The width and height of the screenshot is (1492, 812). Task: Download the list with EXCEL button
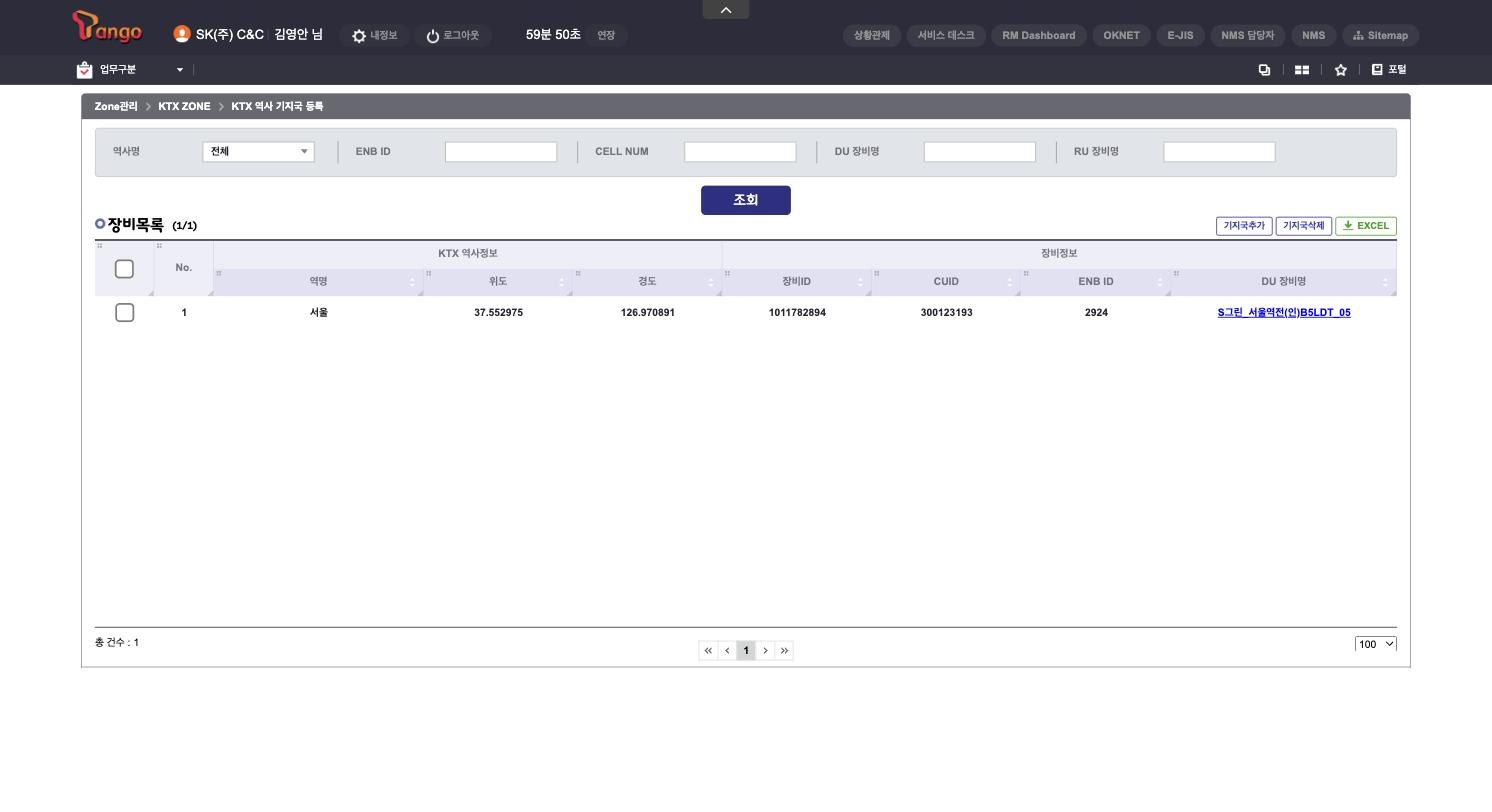tap(1365, 226)
